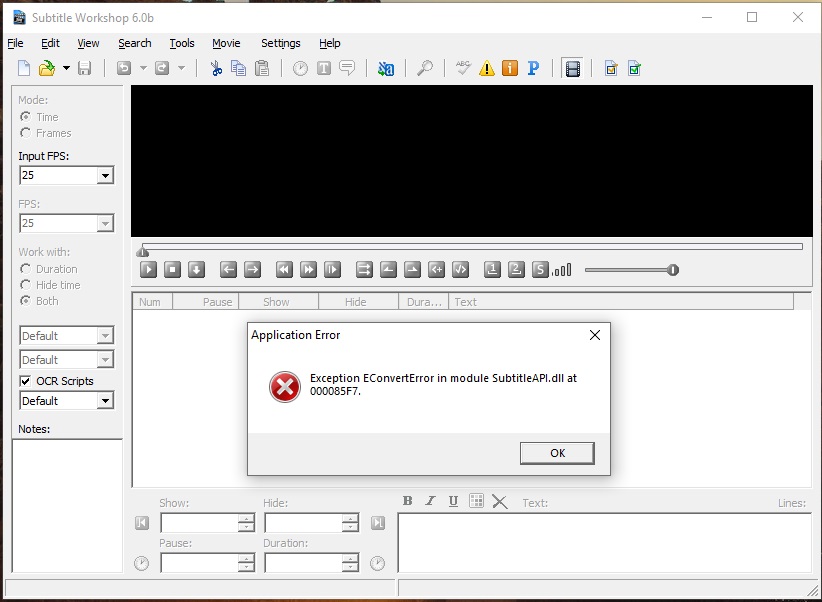Click the Play button under video
This screenshot has height=602, width=822.
click(x=148, y=270)
